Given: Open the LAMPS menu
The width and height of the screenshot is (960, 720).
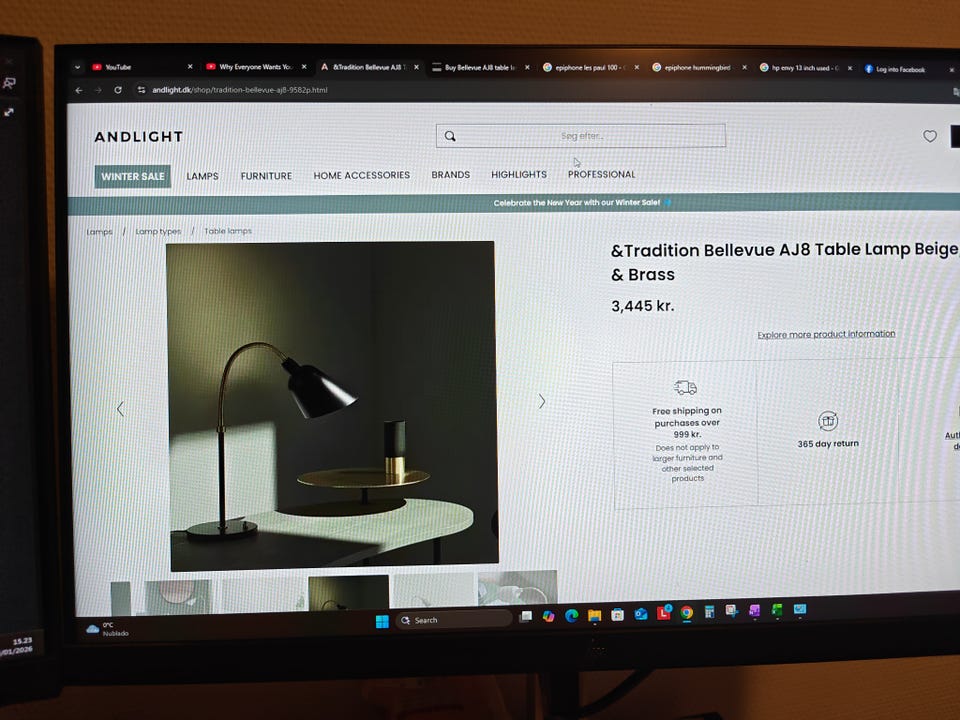Looking at the screenshot, I should [x=202, y=176].
